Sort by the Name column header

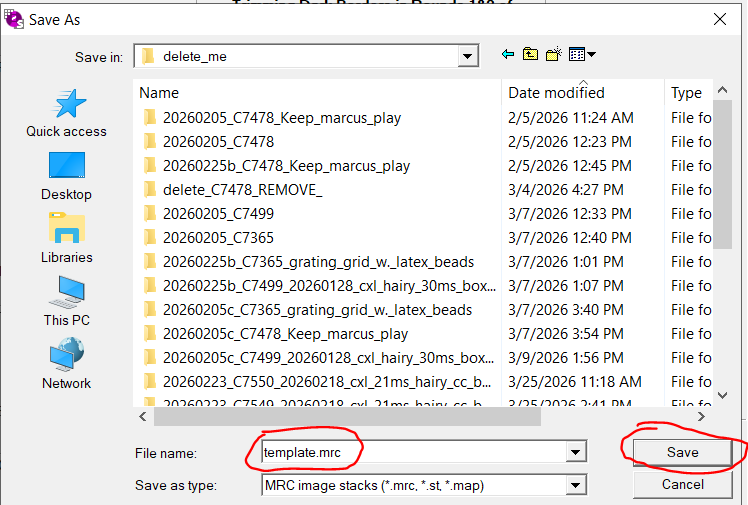[x=317, y=93]
